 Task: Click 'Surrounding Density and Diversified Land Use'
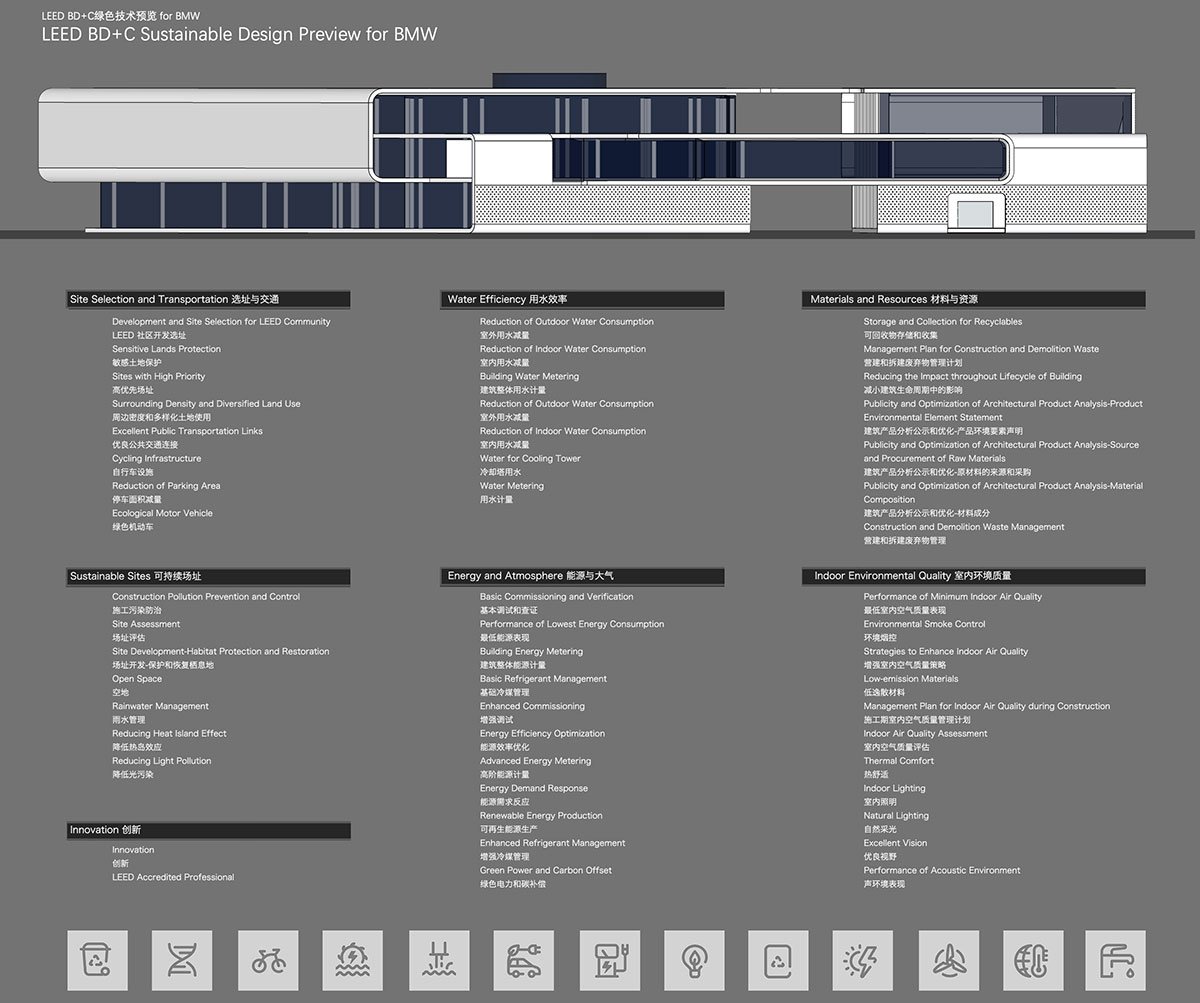click(x=206, y=404)
